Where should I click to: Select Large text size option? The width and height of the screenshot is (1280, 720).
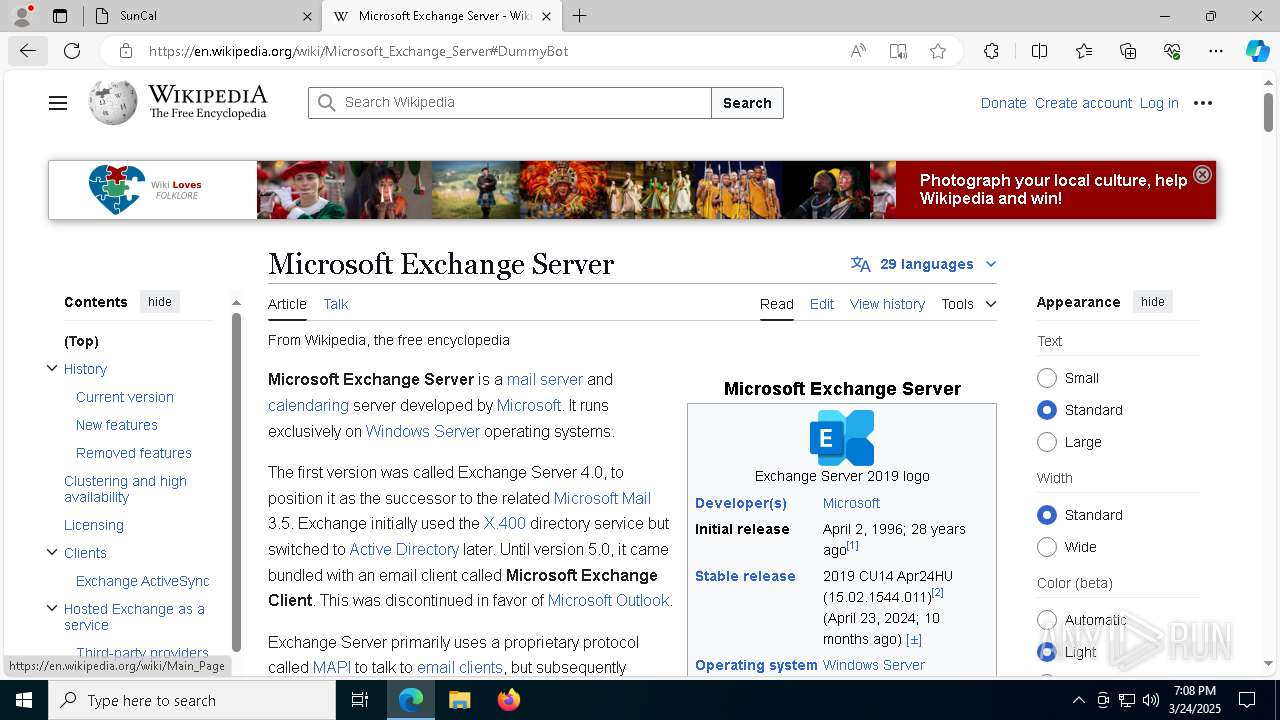pyautogui.click(x=1047, y=442)
